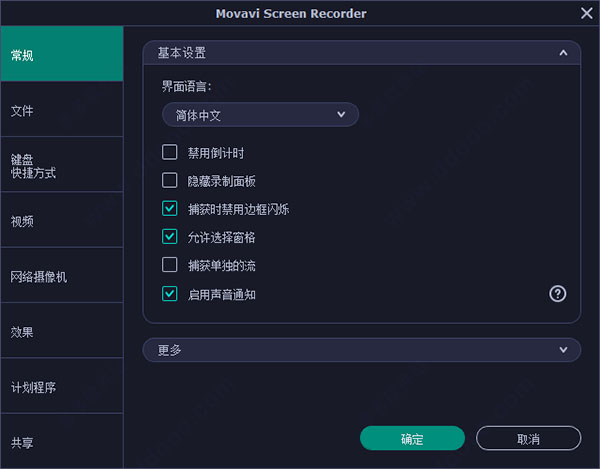Disable the 允许选择窗格 checkbox
This screenshot has height=469, width=600.
[x=170, y=237]
